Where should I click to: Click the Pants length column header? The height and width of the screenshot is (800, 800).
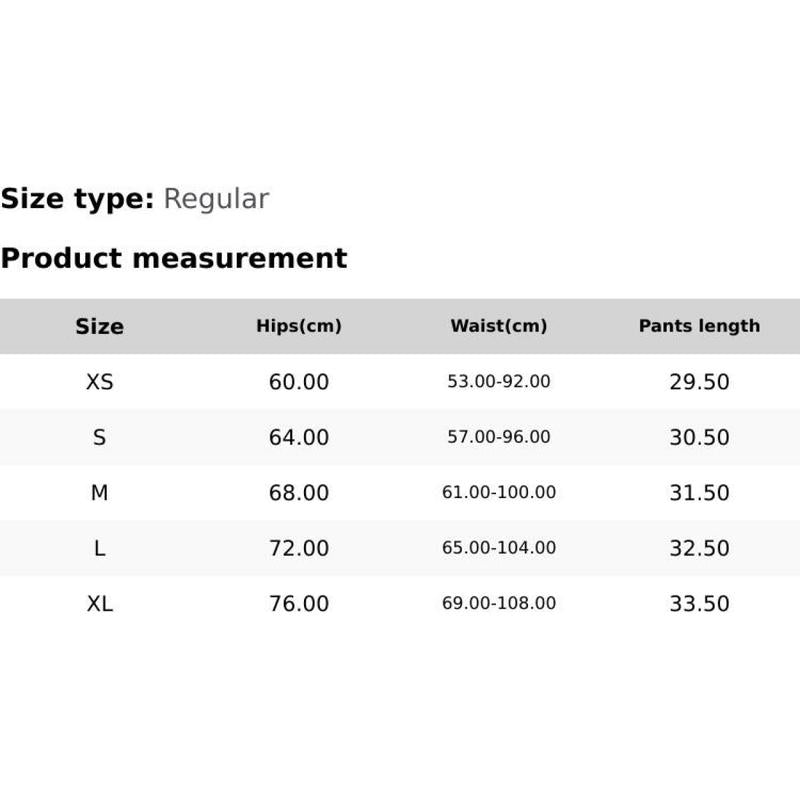(699, 326)
